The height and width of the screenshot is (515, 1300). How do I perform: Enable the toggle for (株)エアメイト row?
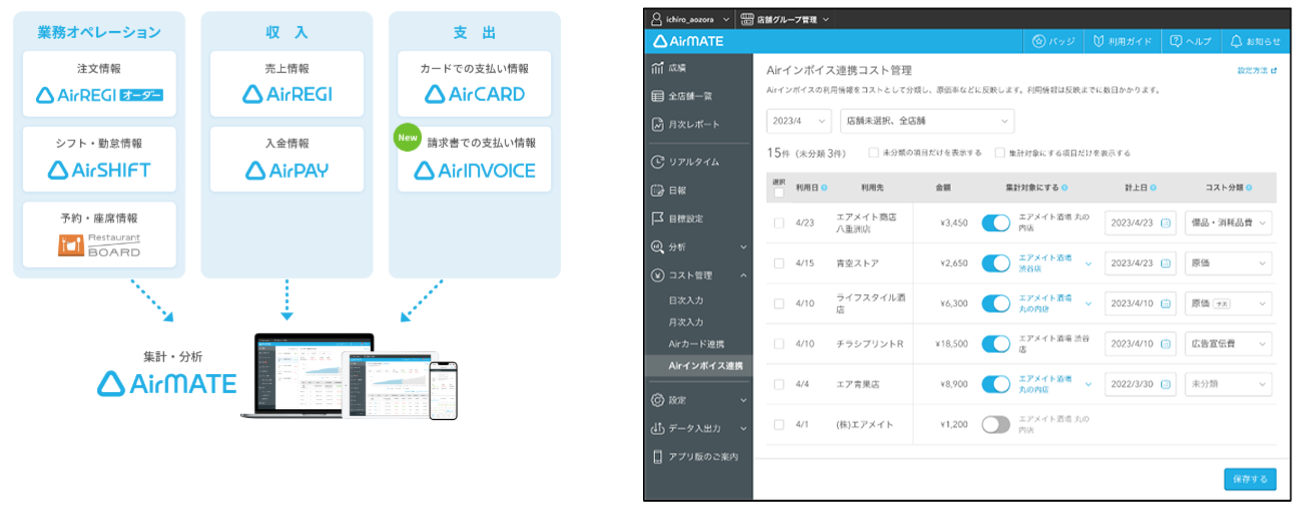[996, 424]
